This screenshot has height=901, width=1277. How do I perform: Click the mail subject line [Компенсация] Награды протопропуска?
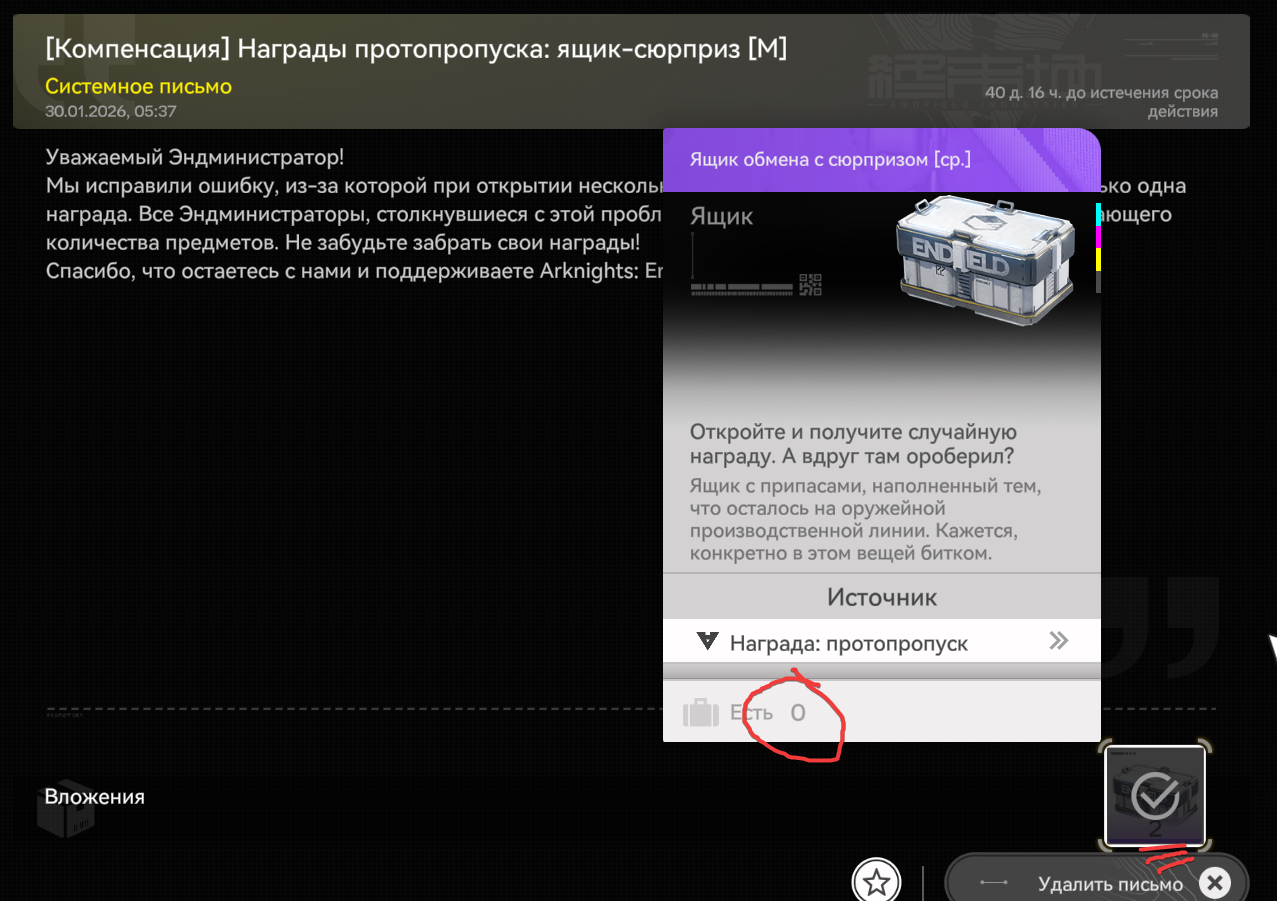(x=416, y=48)
